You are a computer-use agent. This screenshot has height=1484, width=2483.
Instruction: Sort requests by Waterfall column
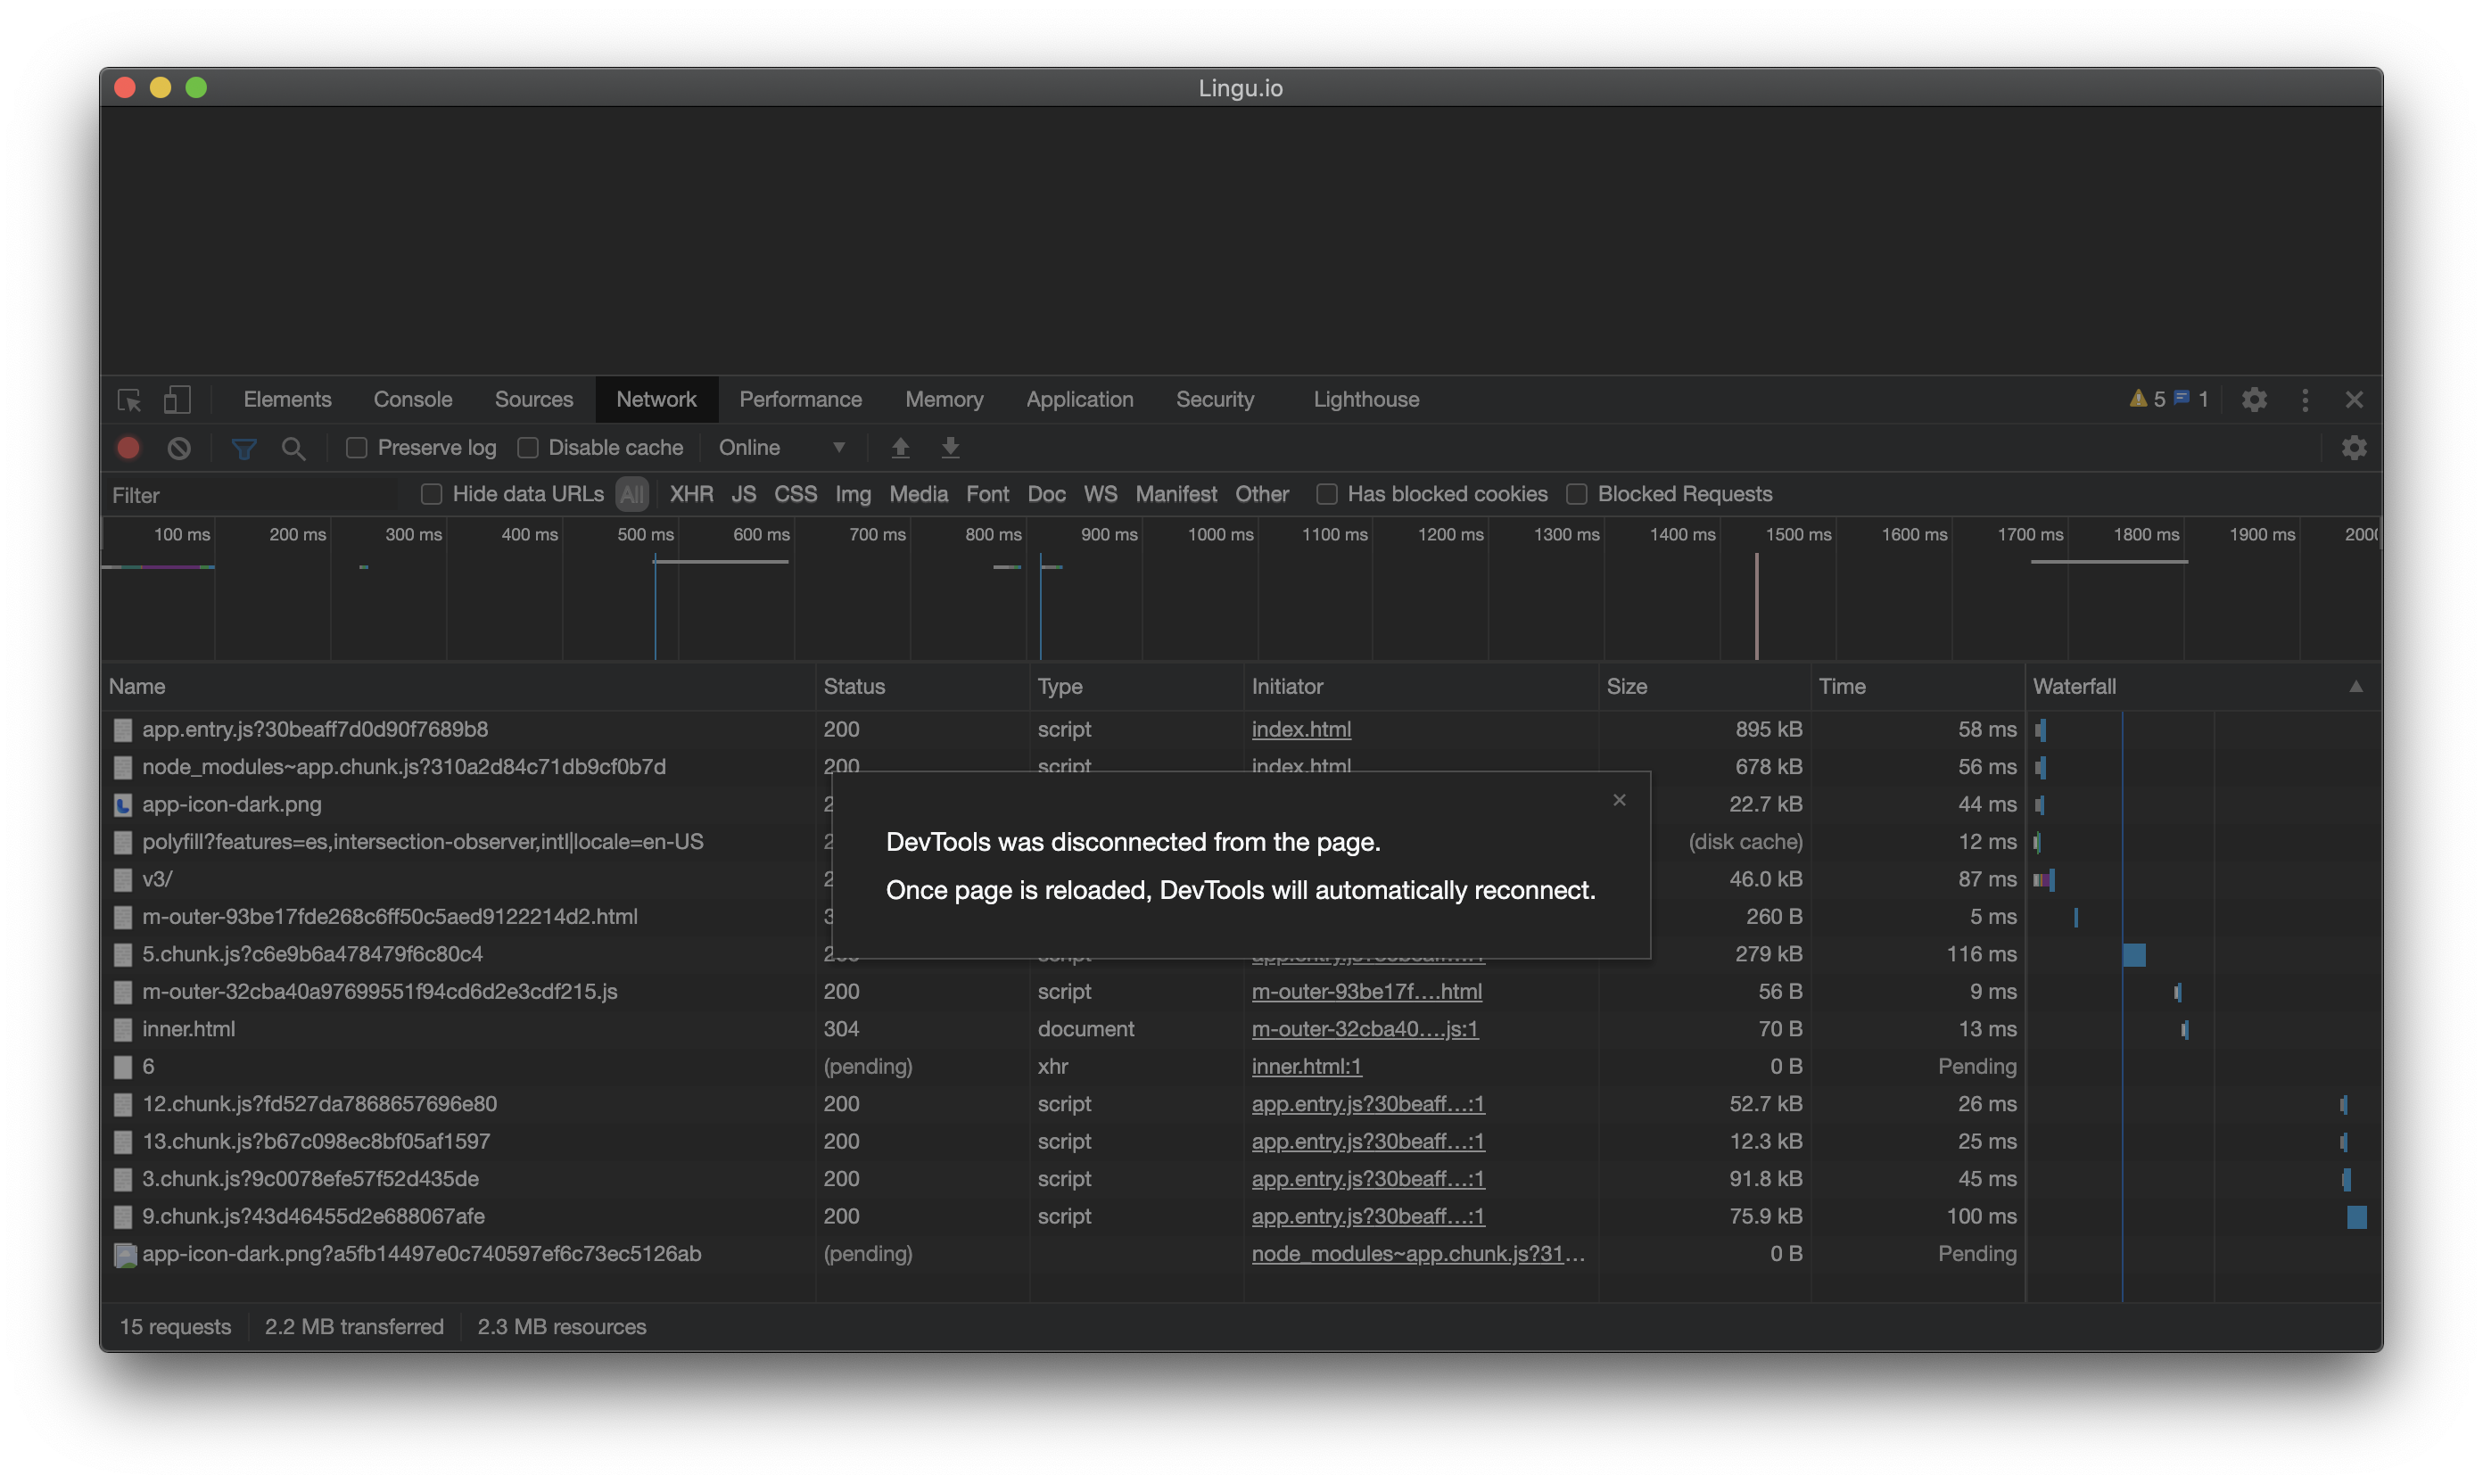point(2074,686)
